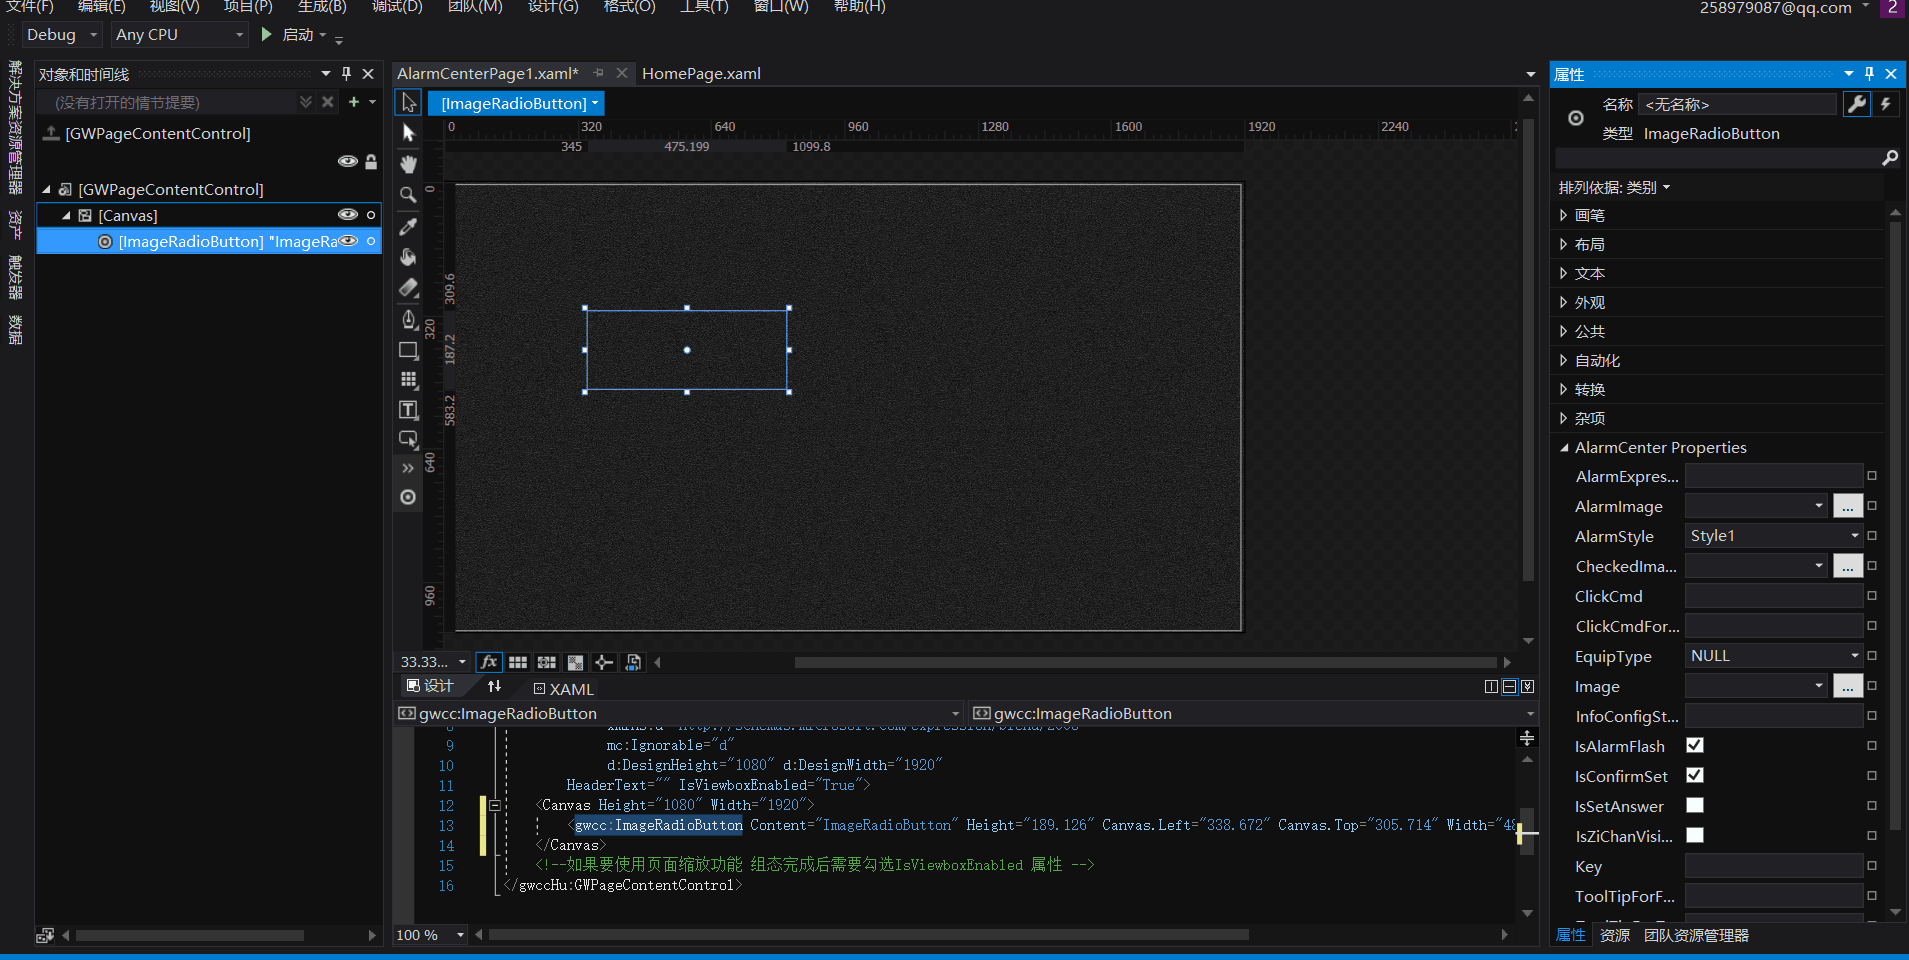1909x960 pixels.
Task: Open the 调试(D) menu
Action: [x=397, y=7]
